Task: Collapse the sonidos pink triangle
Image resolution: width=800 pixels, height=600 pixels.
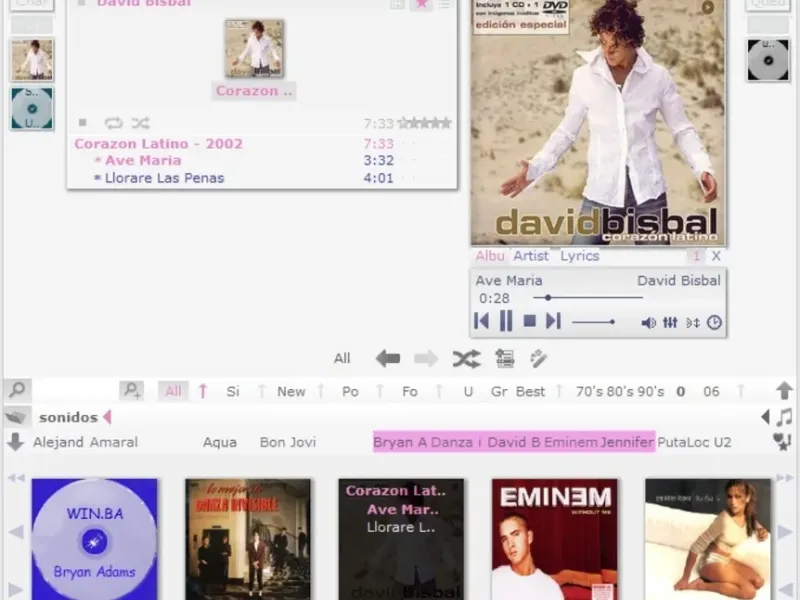Action: (x=107, y=417)
